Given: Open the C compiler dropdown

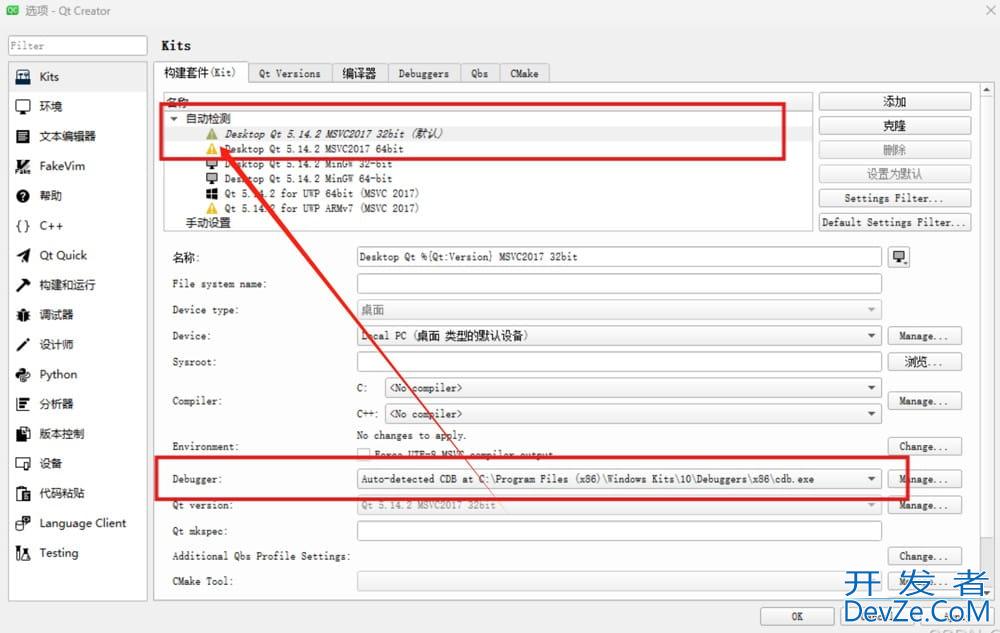Looking at the screenshot, I should [633, 388].
